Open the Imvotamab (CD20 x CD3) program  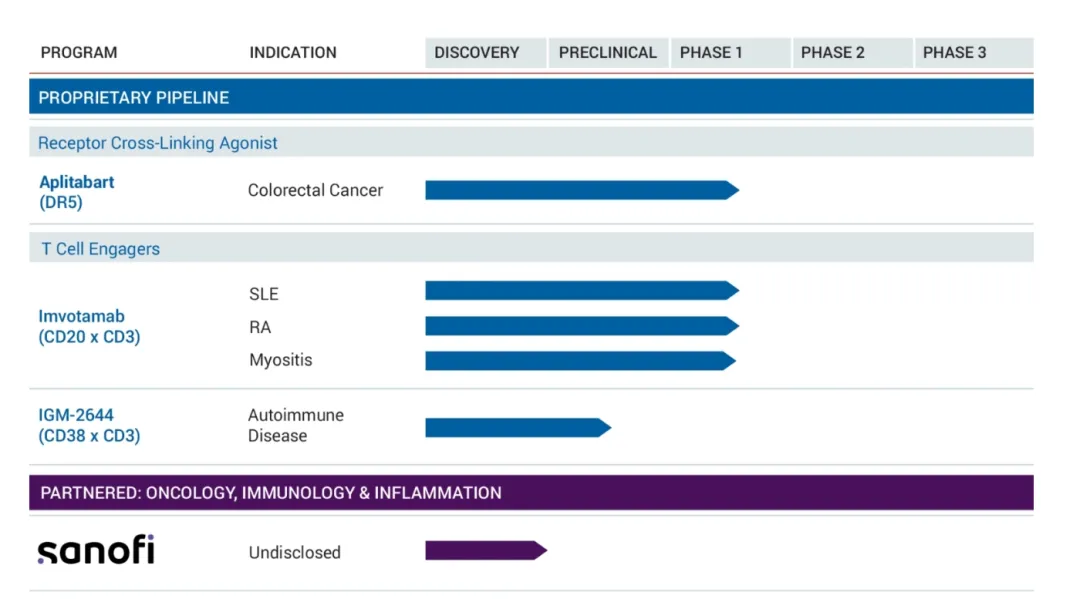(x=89, y=327)
